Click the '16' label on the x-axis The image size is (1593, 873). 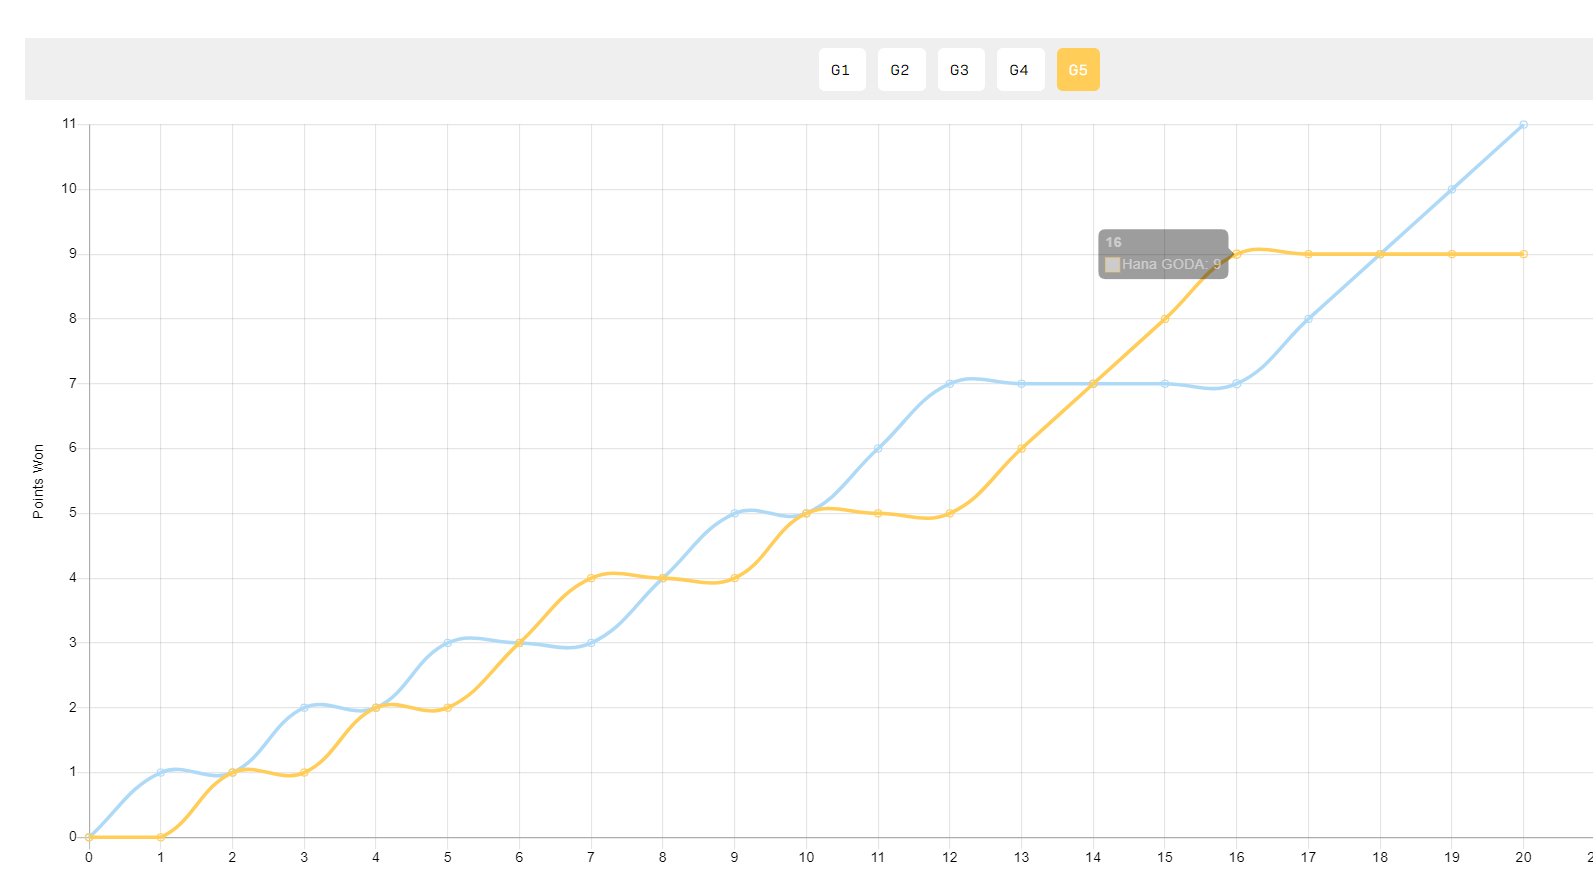point(1237,857)
